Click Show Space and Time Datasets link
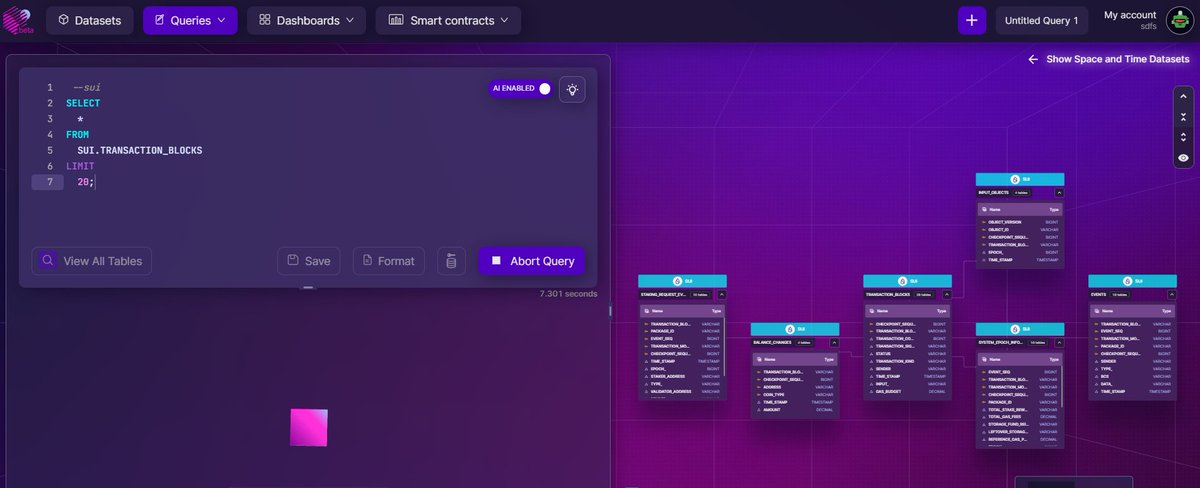The width and height of the screenshot is (1200, 488). (x=1118, y=60)
